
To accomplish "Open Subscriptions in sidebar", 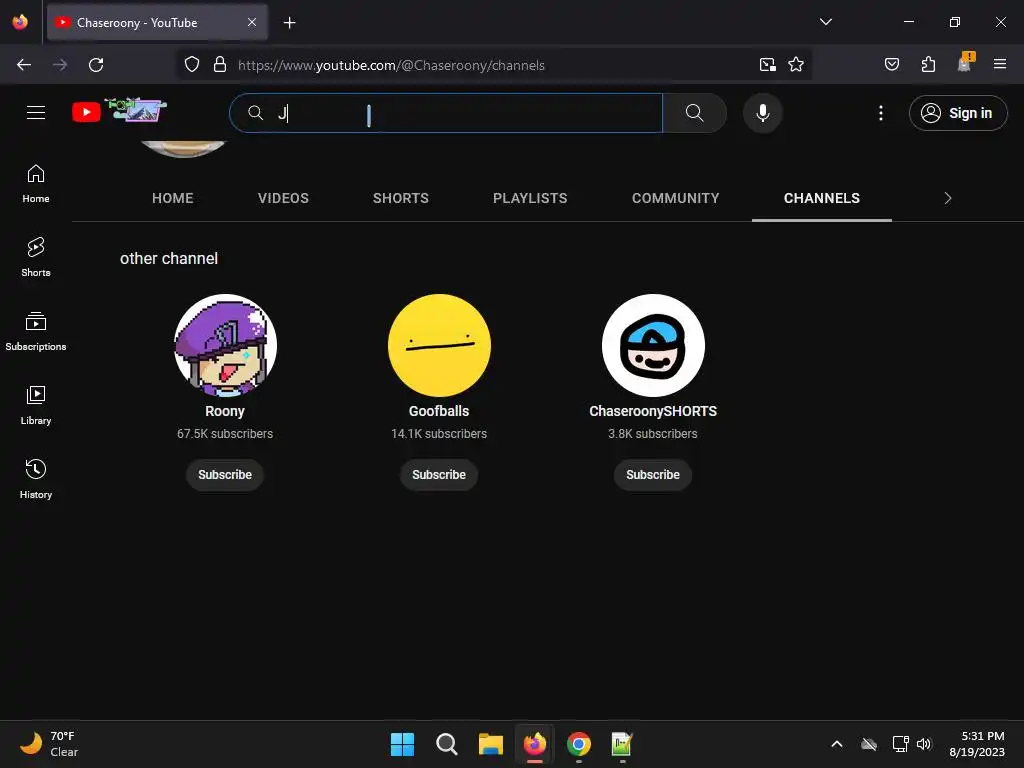I will click(x=36, y=331).
